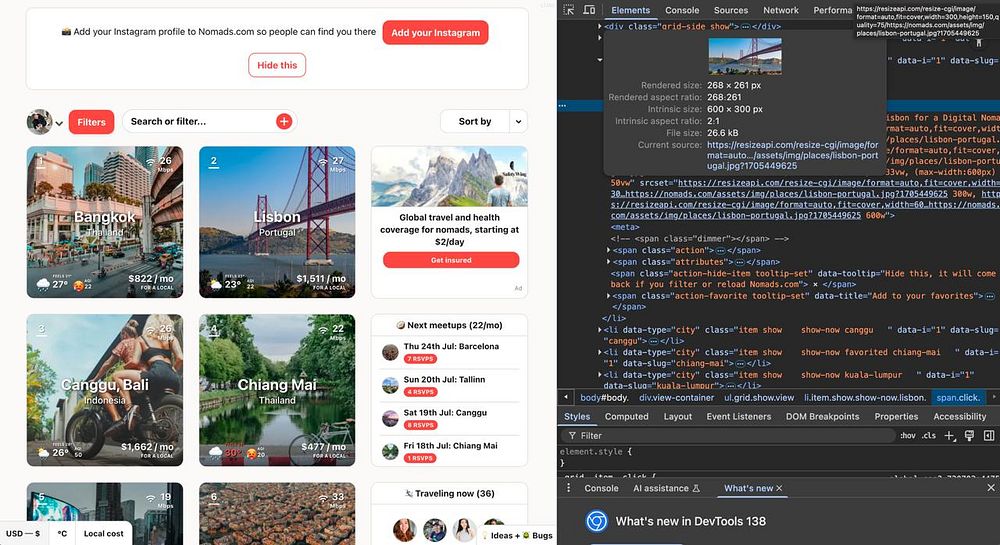Viewport: 1000px width, 545px height.
Task: Click the Sort by button
Action: [x=475, y=121]
